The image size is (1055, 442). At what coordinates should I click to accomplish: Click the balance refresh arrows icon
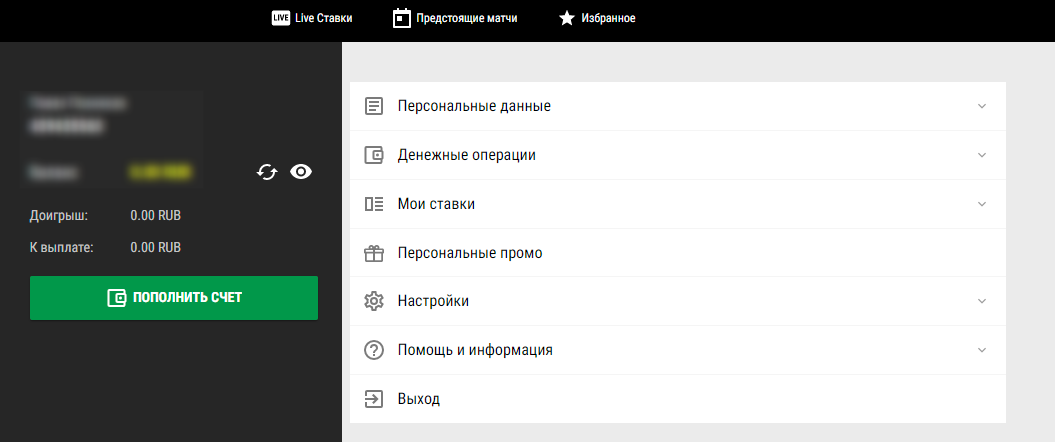coord(267,172)
